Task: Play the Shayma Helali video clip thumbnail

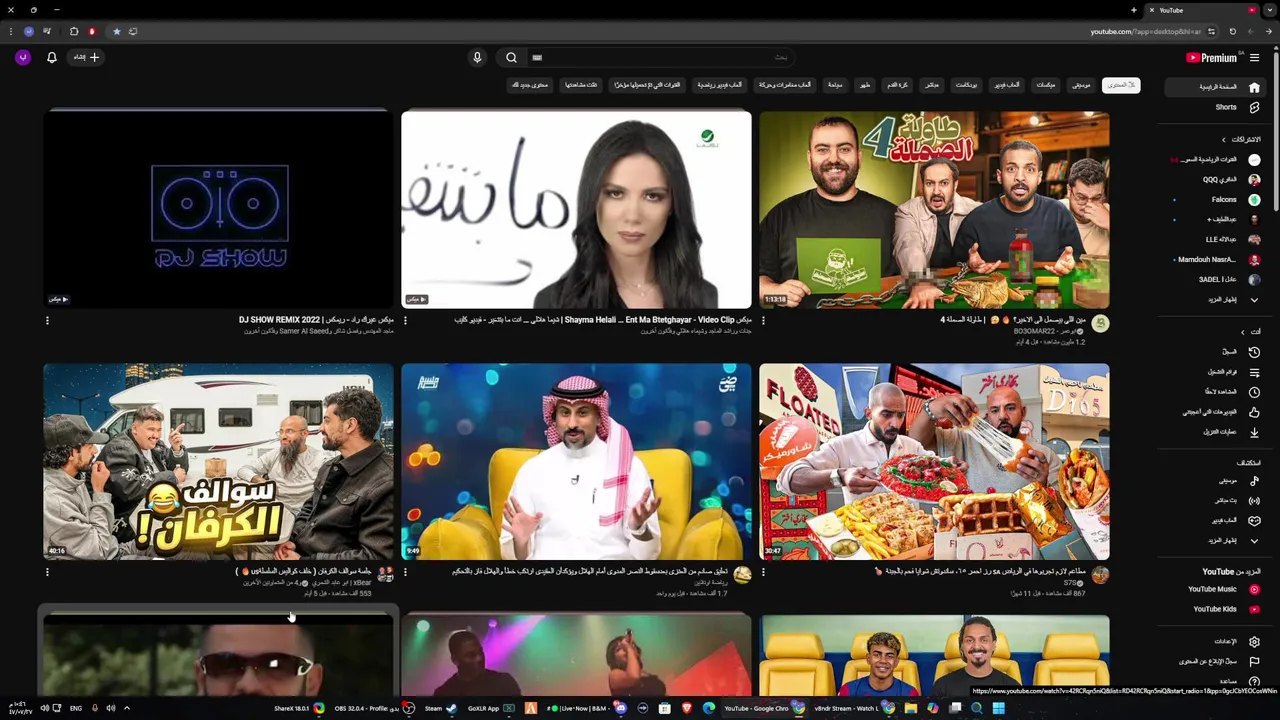Action: click(576, 210)
